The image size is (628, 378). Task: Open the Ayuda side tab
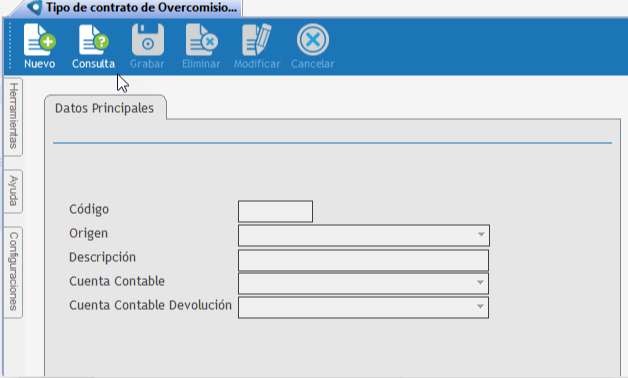click(13, 191)
